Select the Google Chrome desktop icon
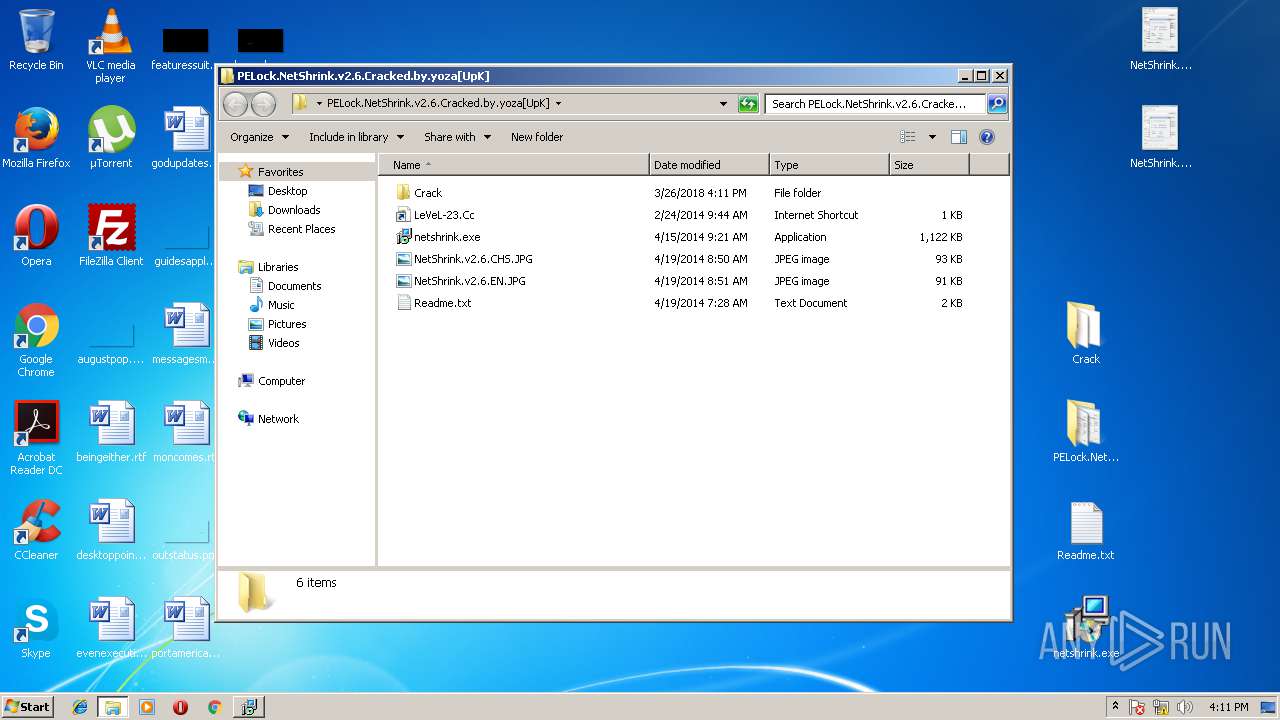This screenshot has height=720, width=1280. 36,340
